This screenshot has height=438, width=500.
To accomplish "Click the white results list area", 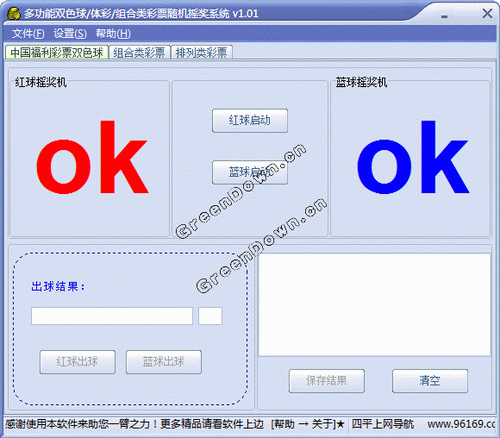I will 374,305.
